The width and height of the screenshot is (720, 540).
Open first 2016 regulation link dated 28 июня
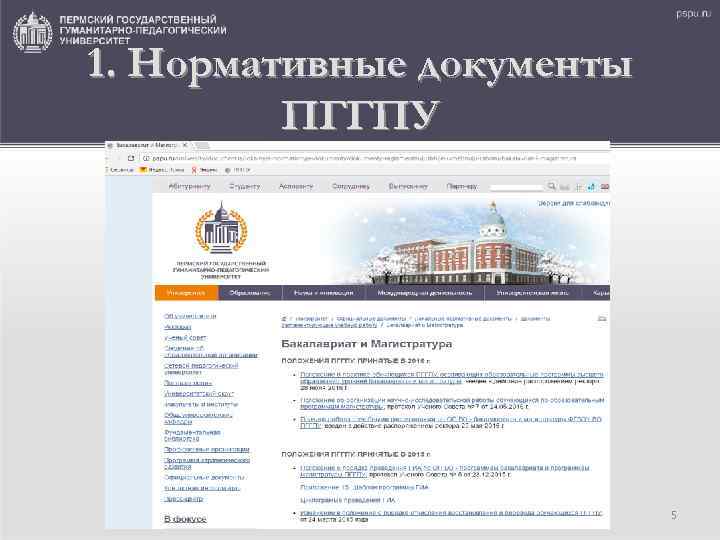[451, 378]
